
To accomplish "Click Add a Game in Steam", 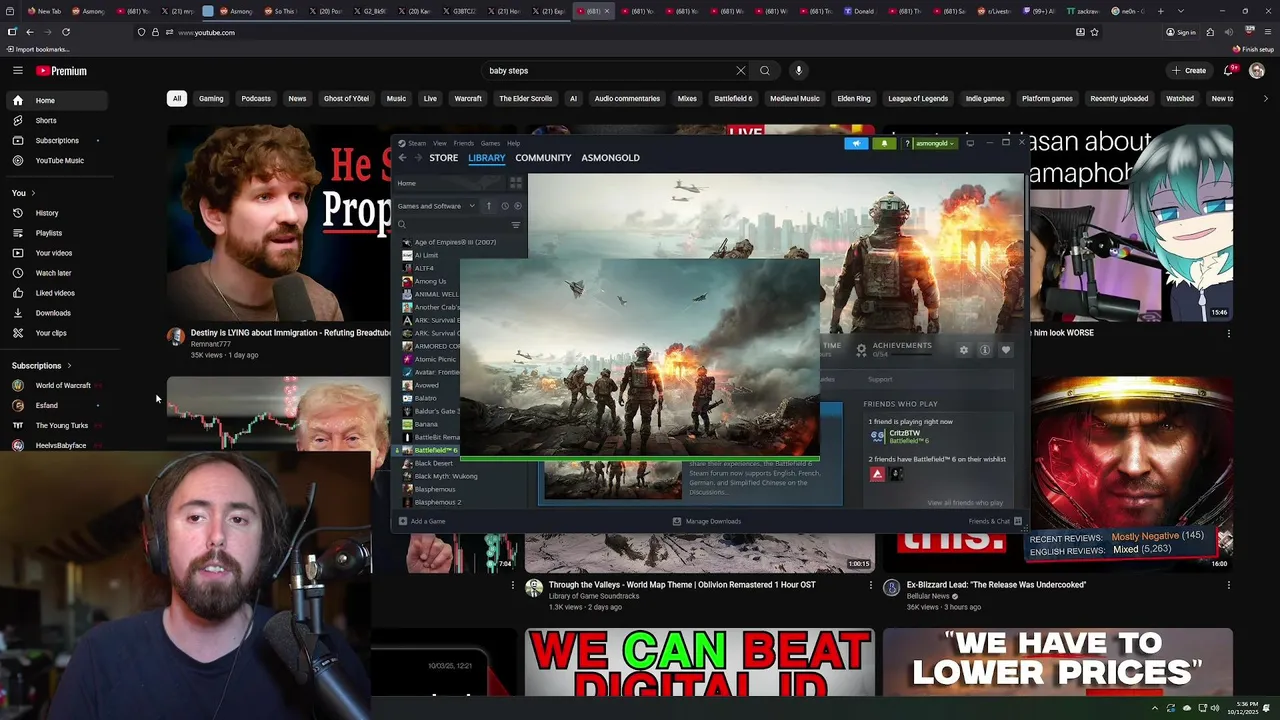I will (422, 521).
